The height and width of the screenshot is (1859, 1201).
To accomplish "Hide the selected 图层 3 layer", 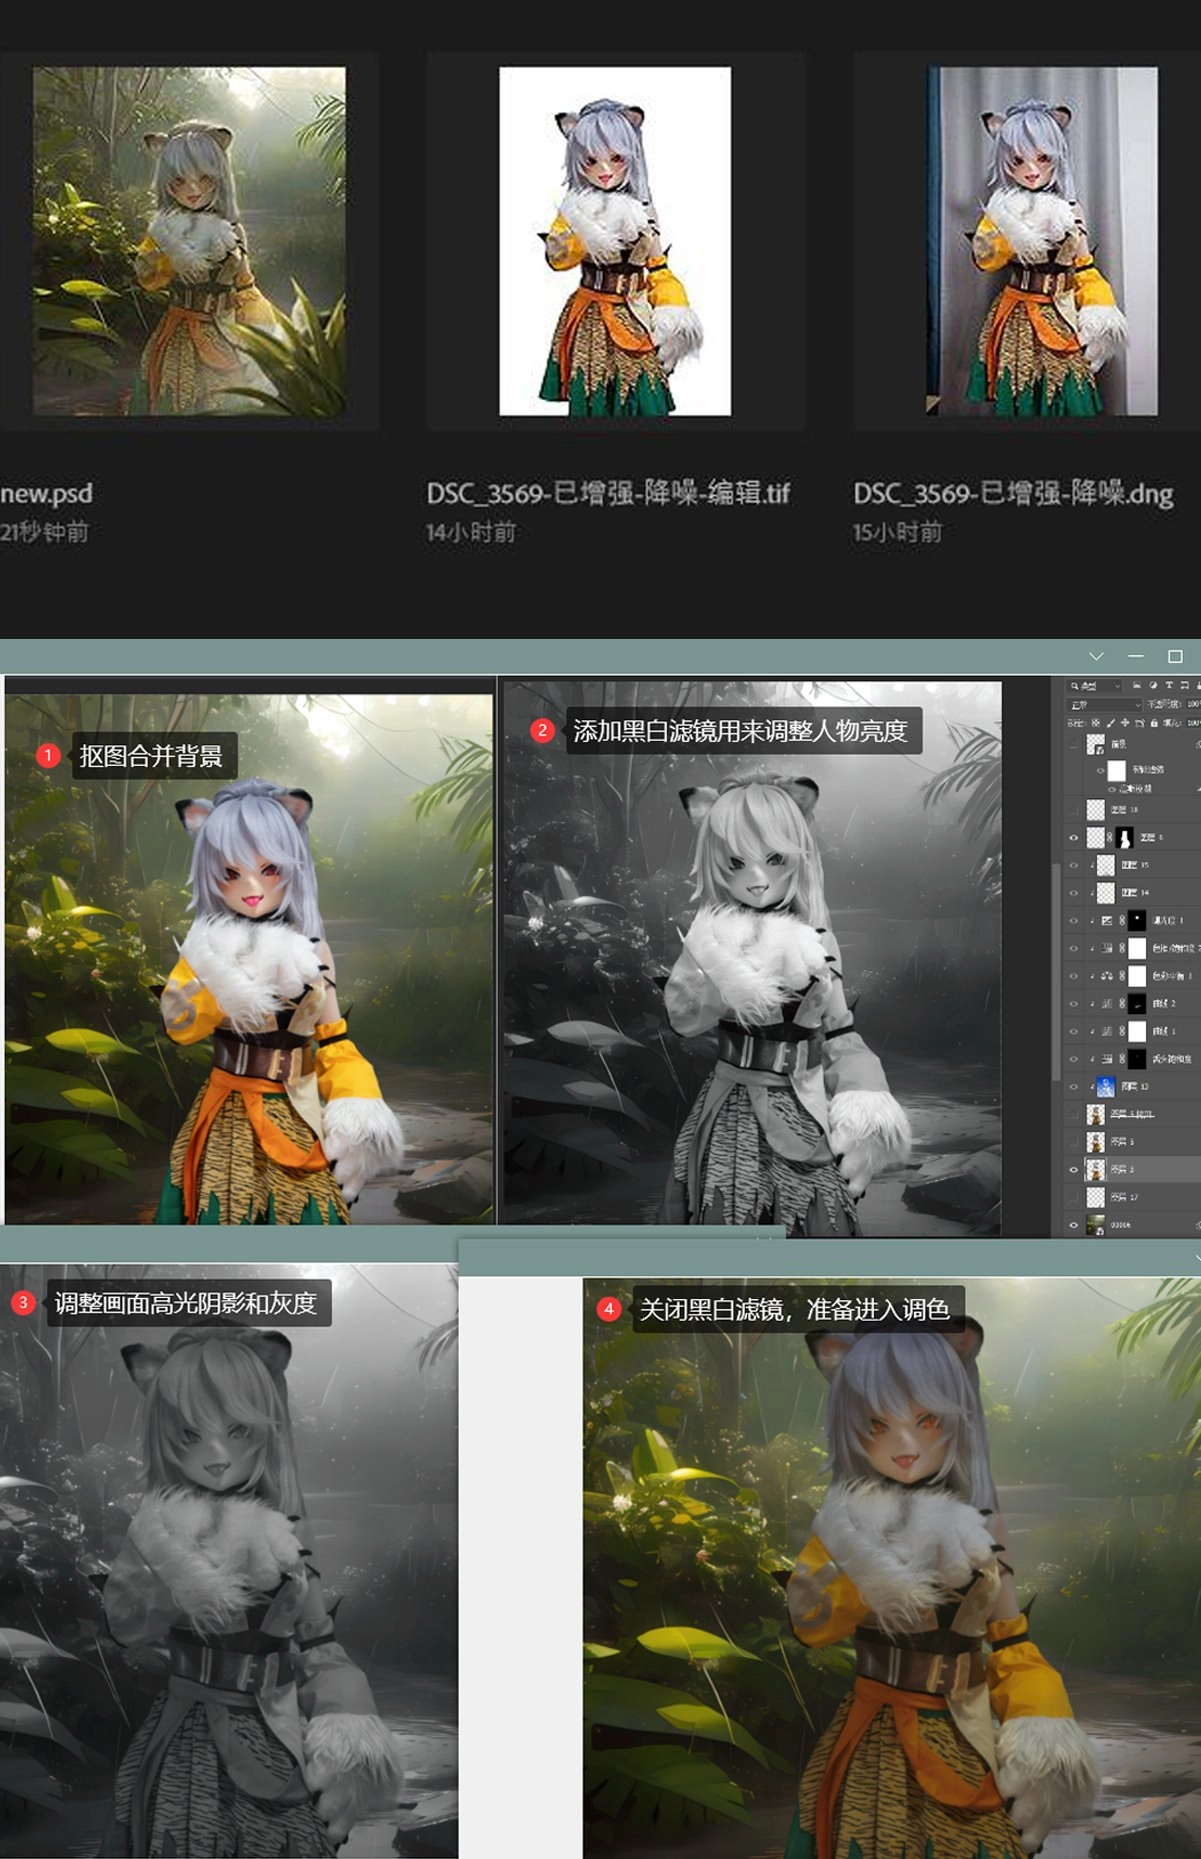I will pos(1074,1170).
